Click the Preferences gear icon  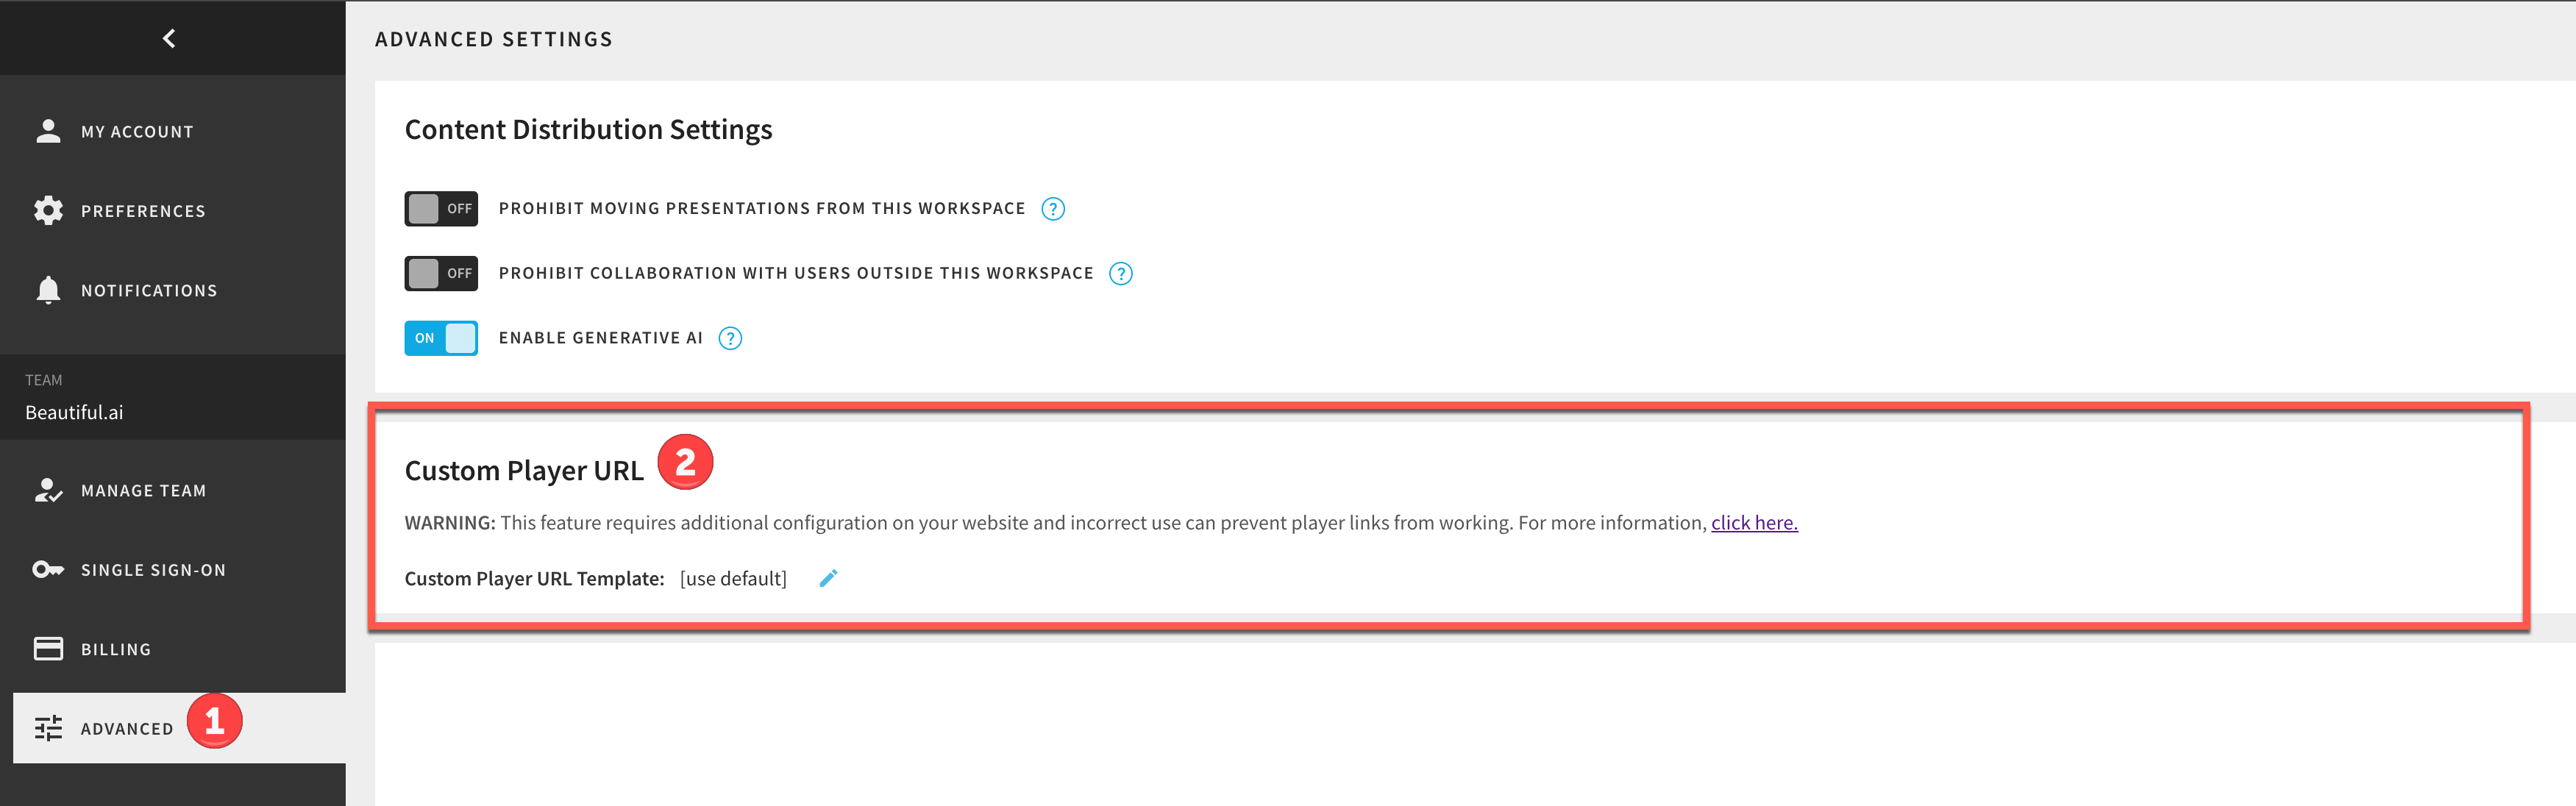[x=48, y=210]
